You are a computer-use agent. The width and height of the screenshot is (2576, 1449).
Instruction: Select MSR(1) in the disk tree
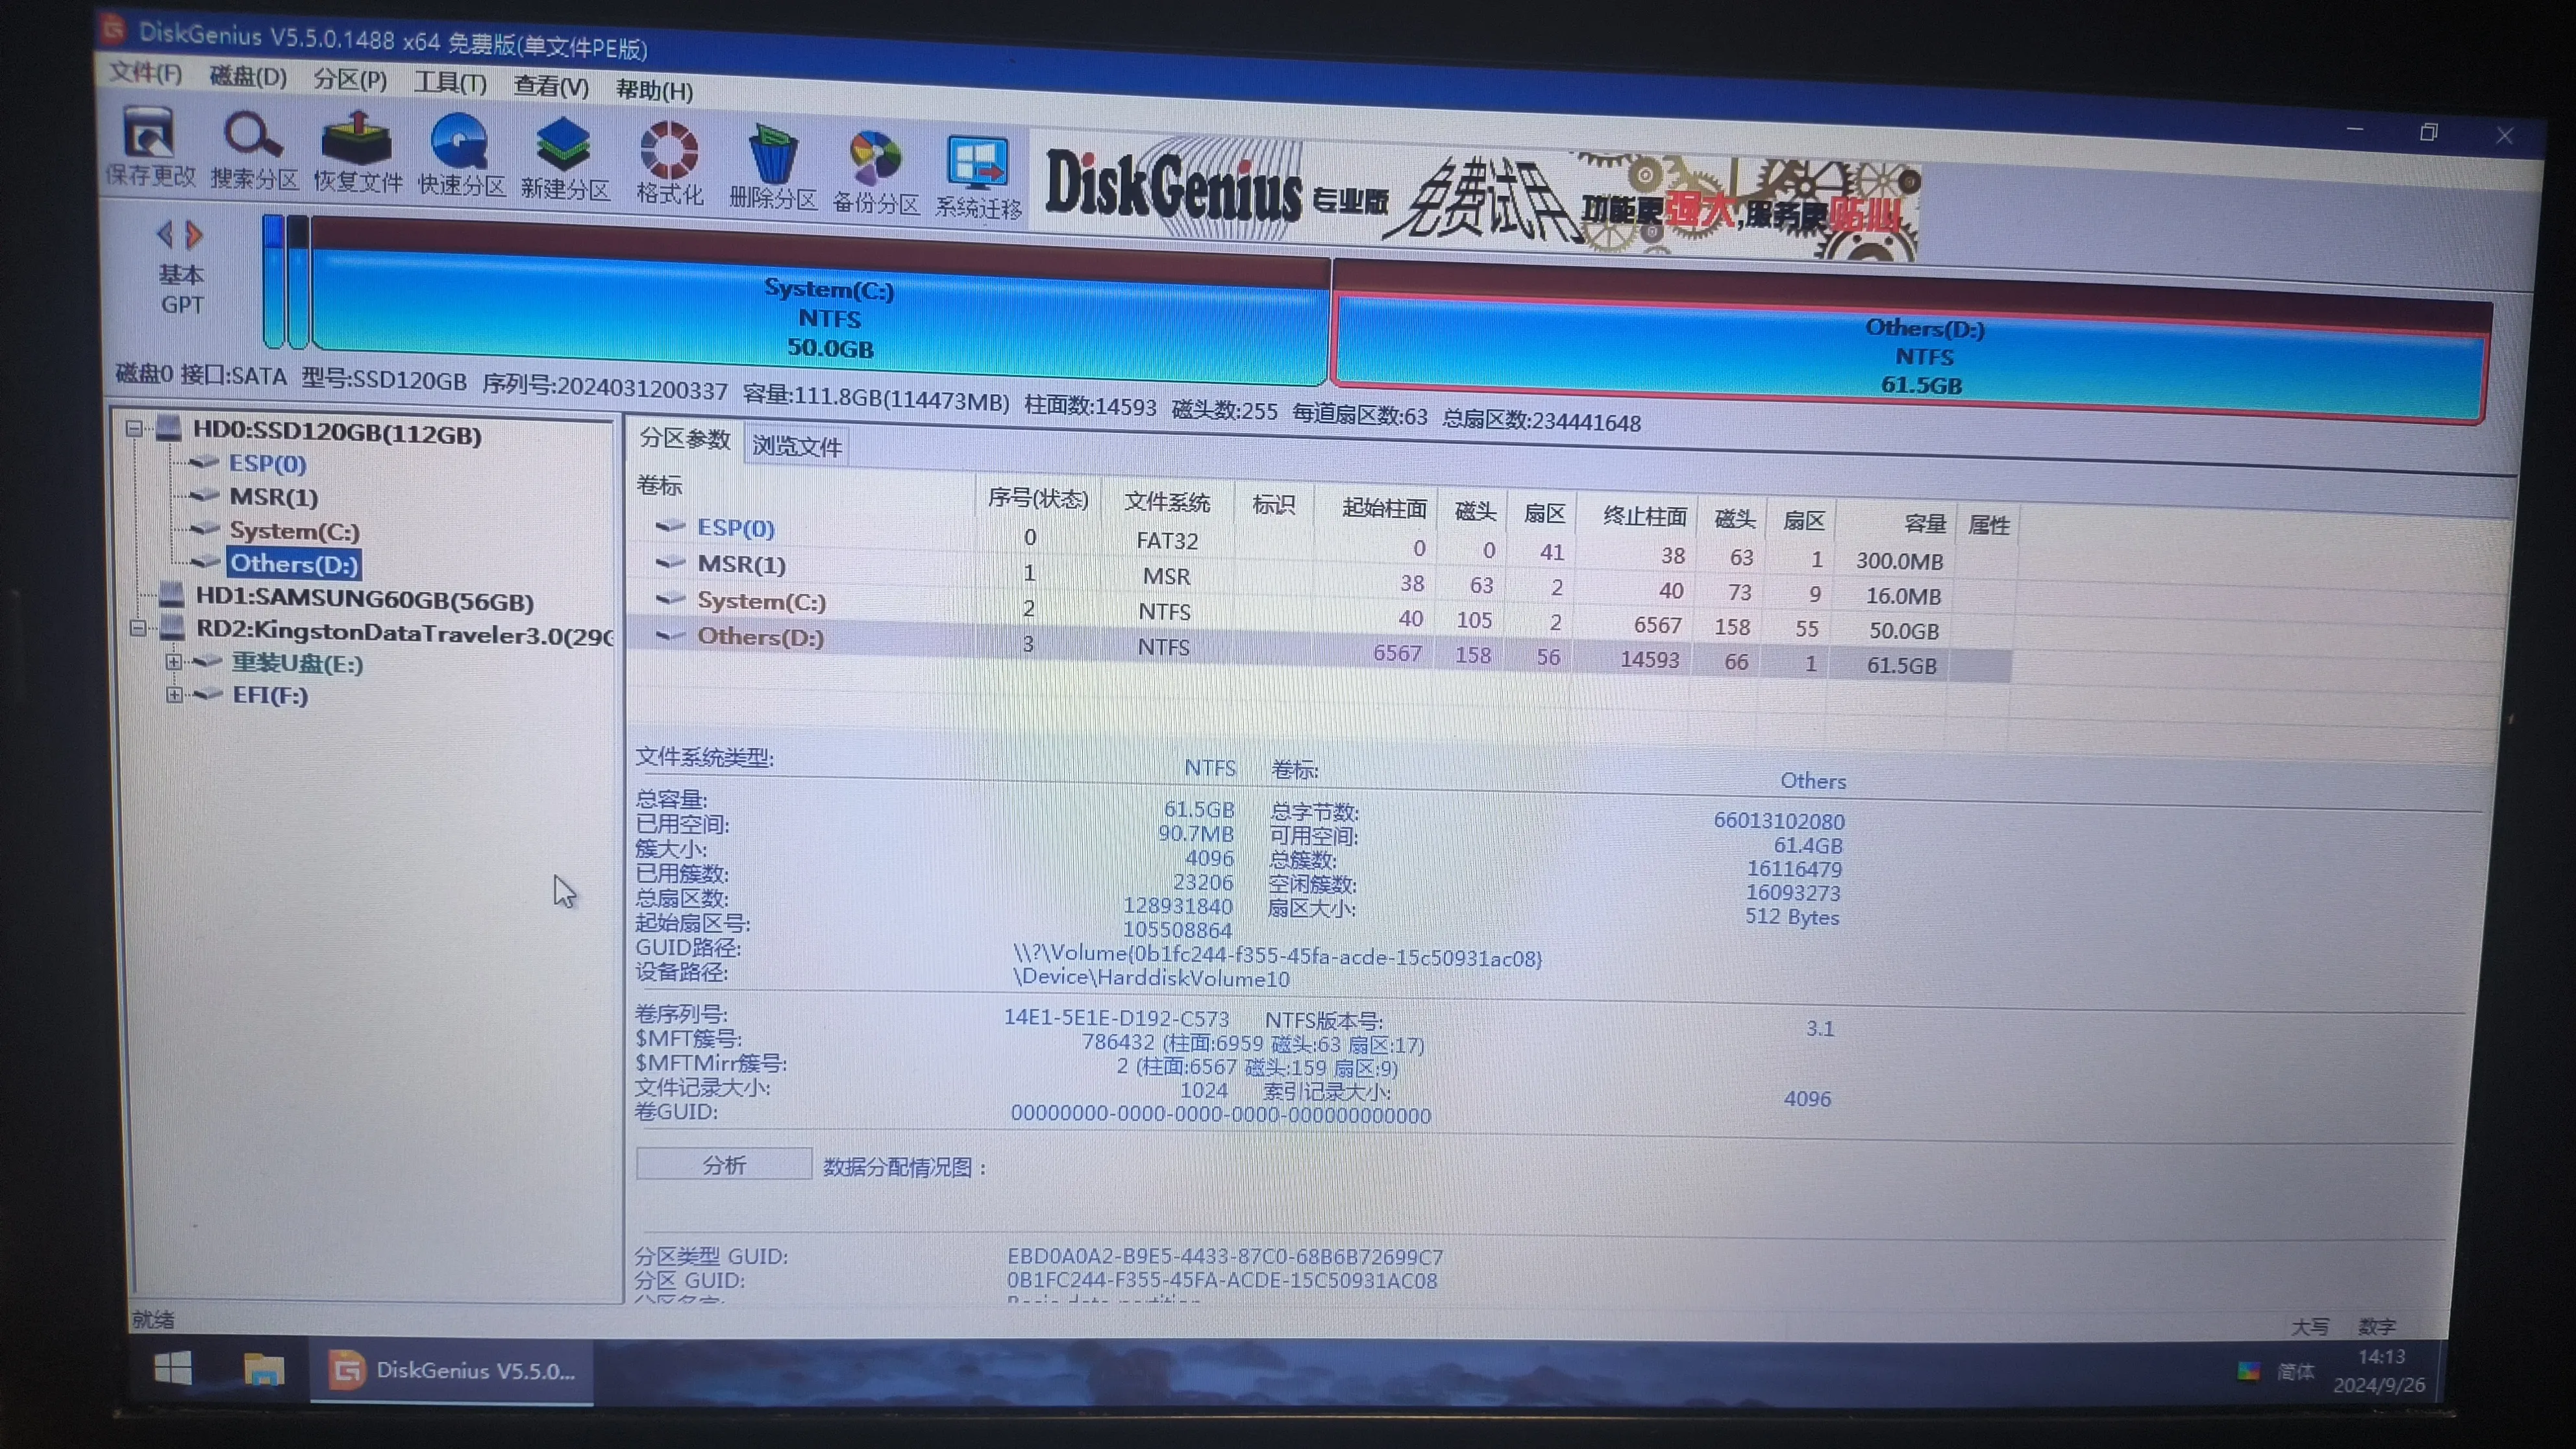273,496
